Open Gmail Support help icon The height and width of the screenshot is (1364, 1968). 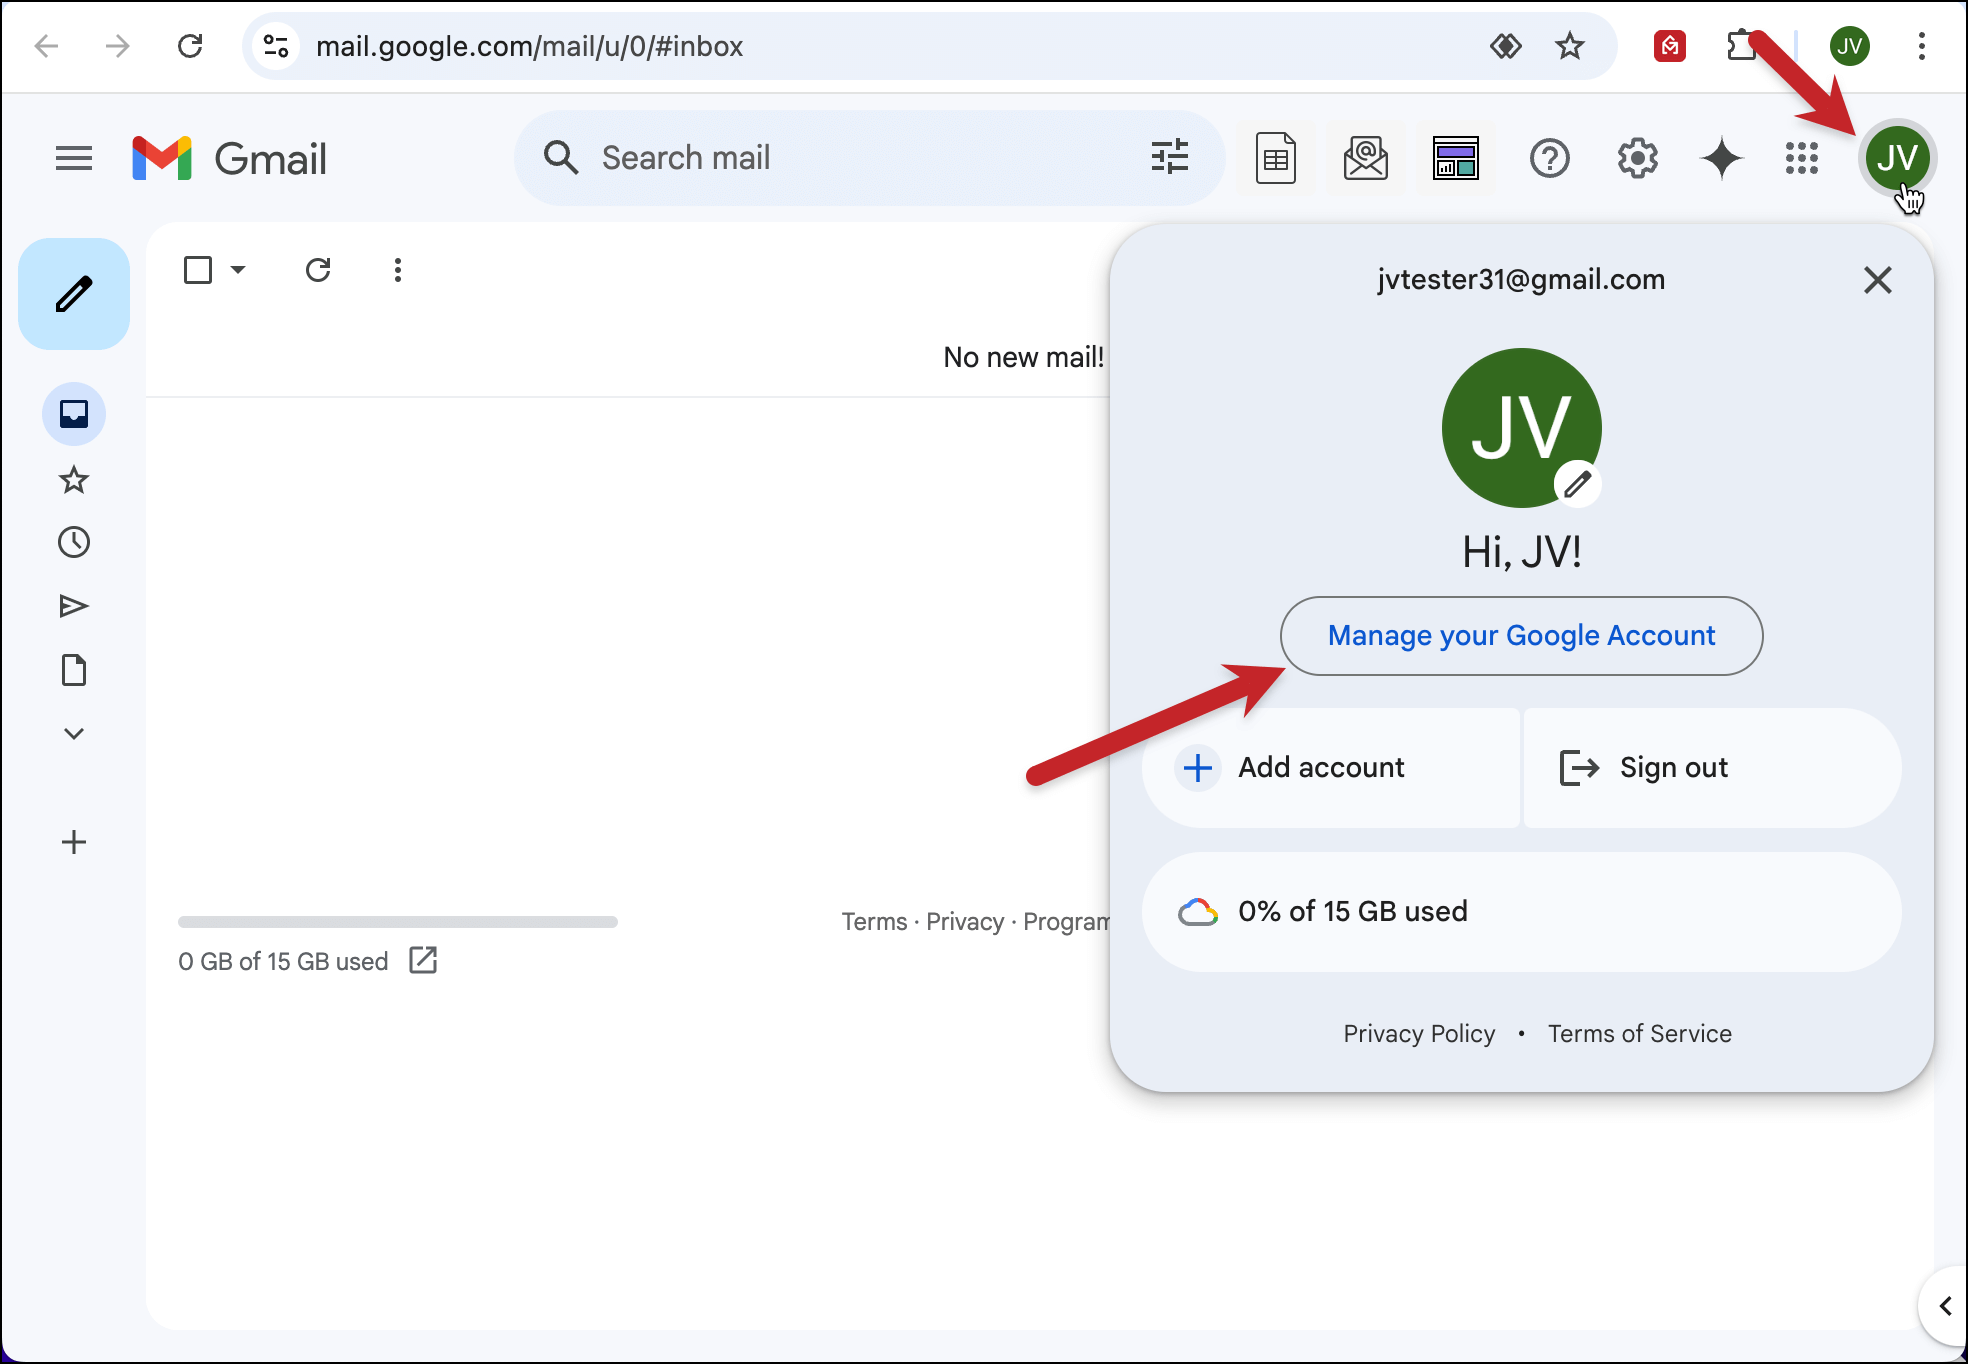tap(1550, 158)
